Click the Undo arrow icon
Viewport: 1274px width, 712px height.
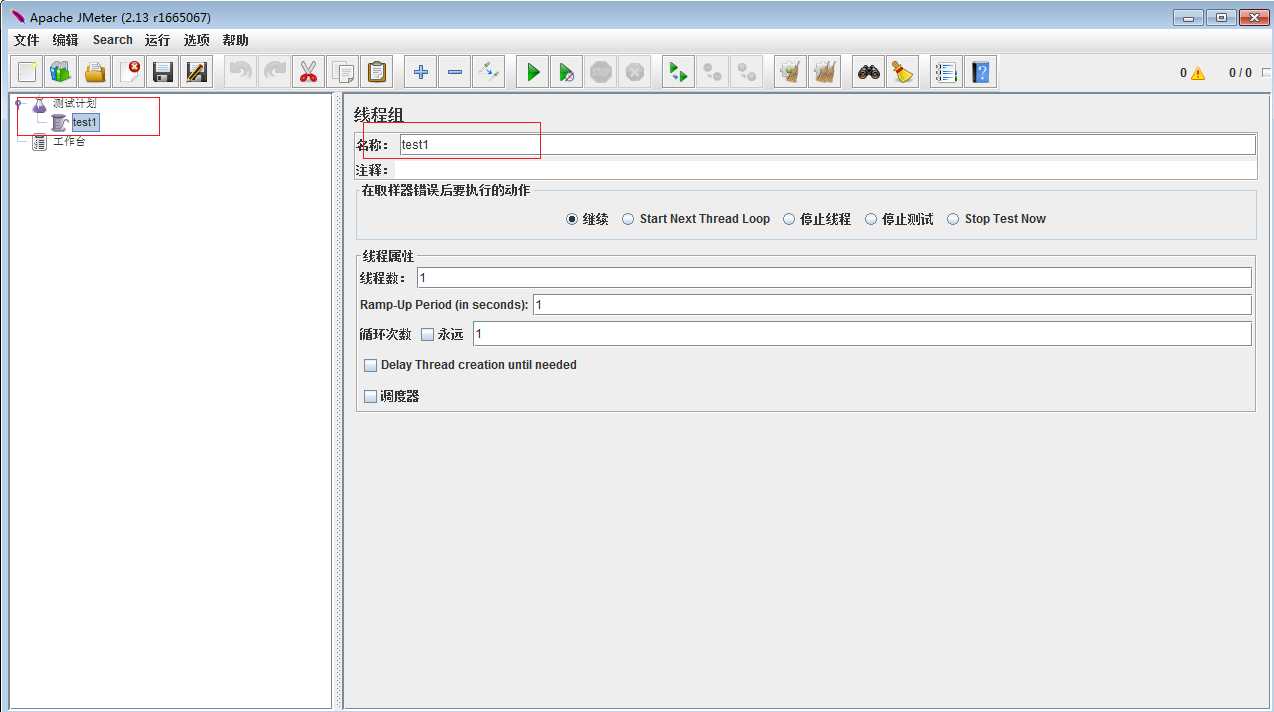click(241, 72)
